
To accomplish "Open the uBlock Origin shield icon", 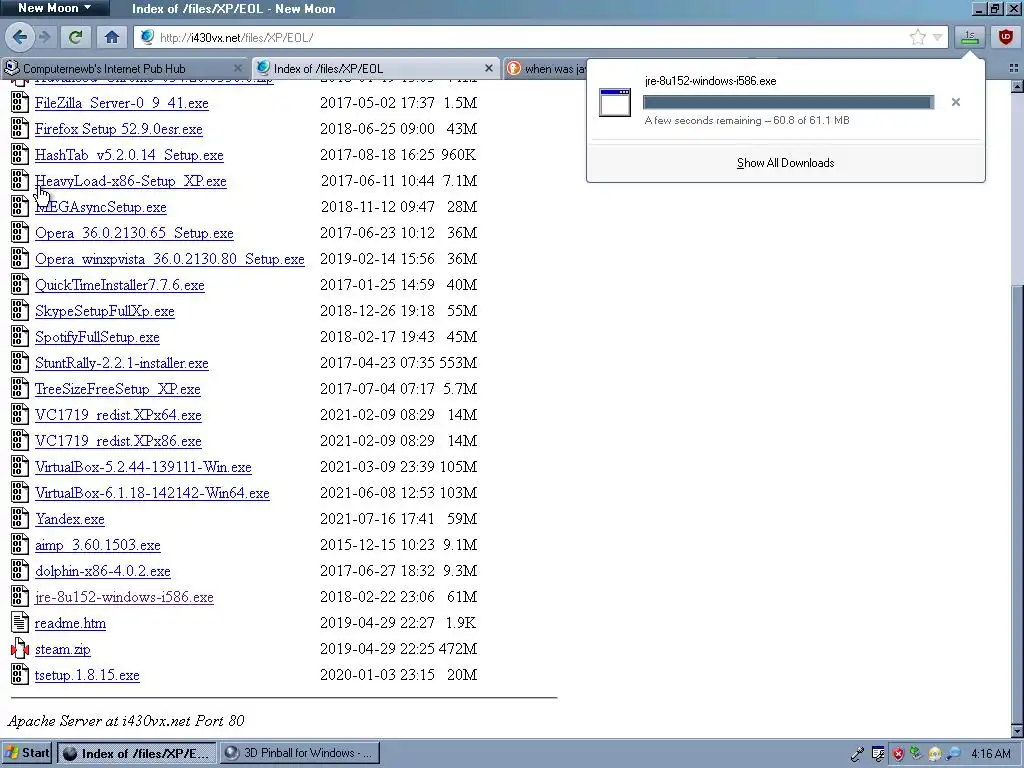I will [x=1006, y=37].
